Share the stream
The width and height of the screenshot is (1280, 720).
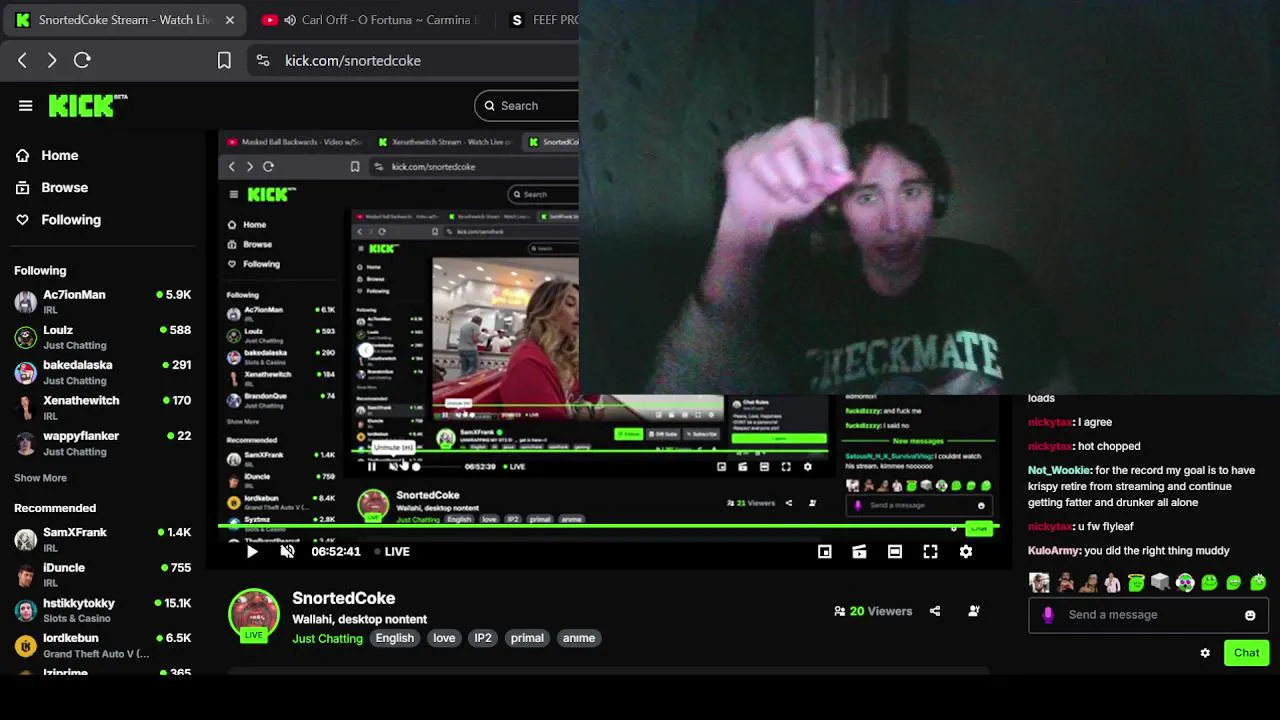pos(935,611)
